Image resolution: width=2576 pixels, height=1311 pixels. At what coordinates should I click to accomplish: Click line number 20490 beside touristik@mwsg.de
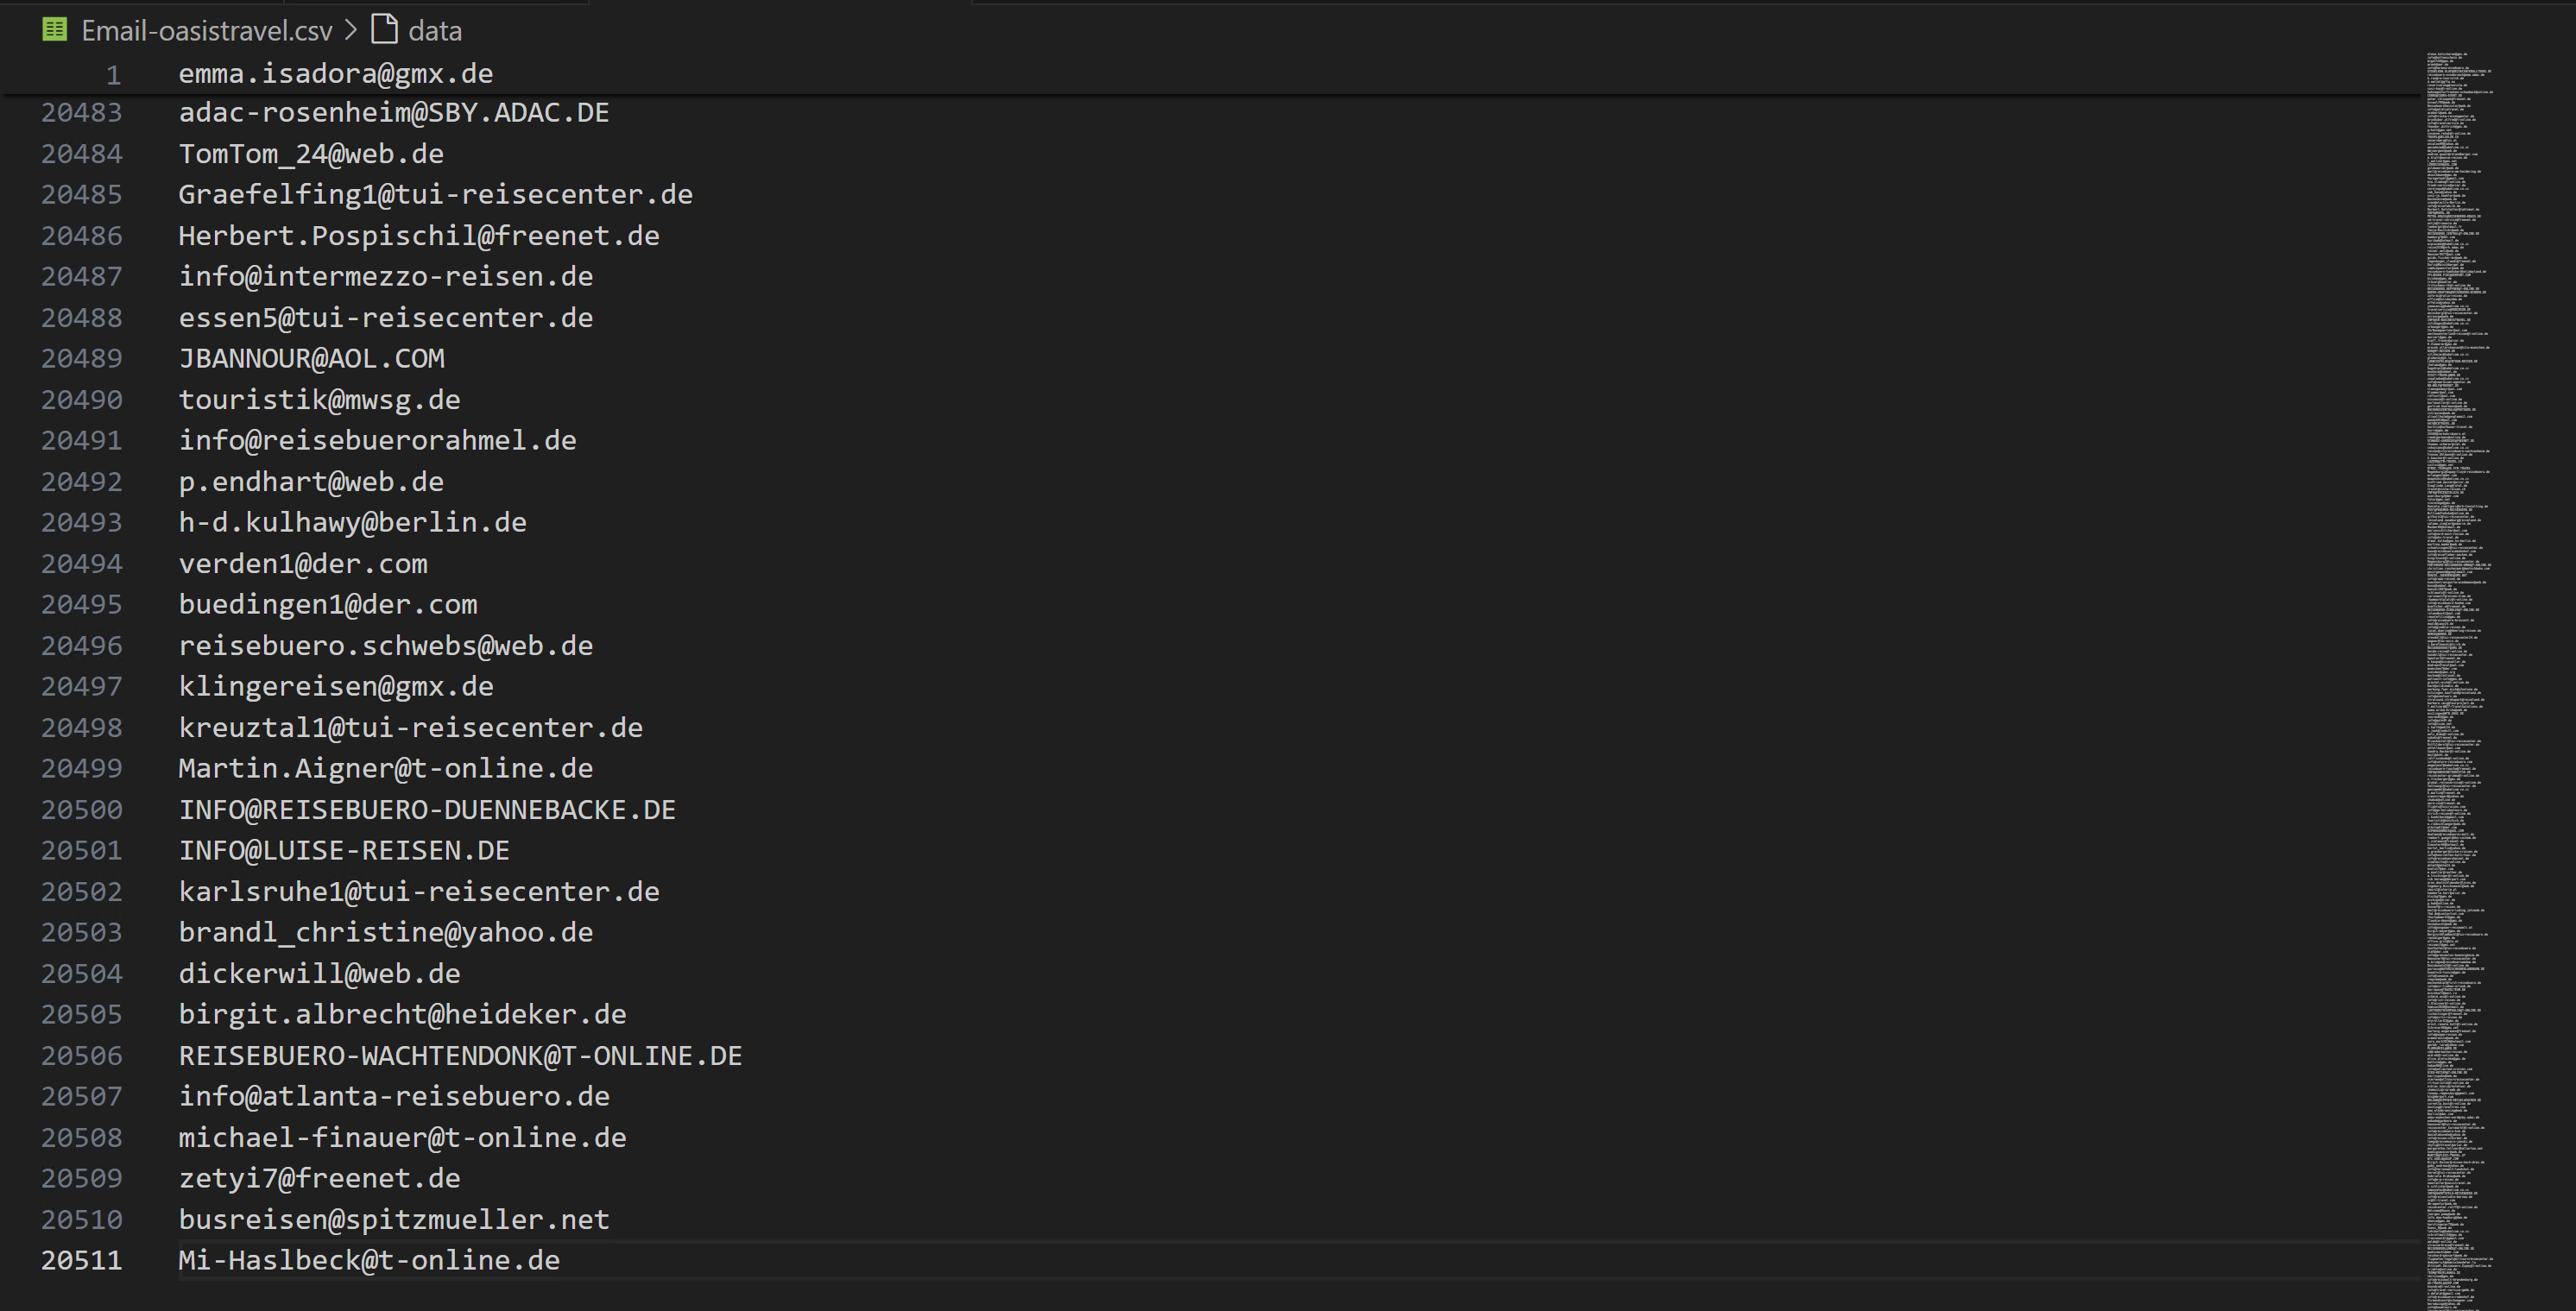[81, 400]
